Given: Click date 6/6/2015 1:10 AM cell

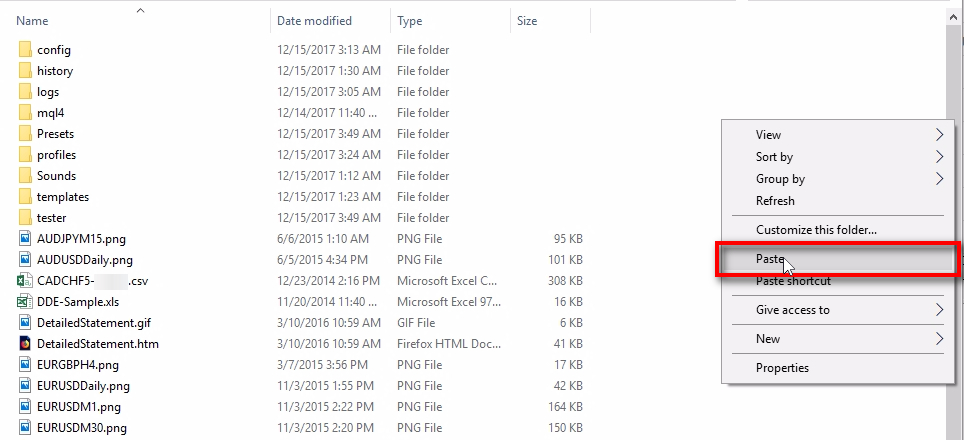Looking at the screenshot, I should [323, 238].
